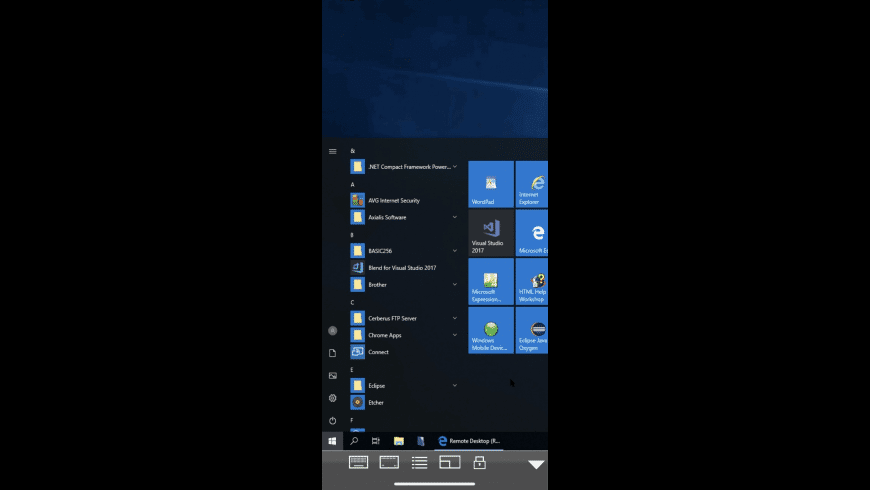The image size is (870, 490).
Task: Click the letter B section header
Action: coord(352,235)
